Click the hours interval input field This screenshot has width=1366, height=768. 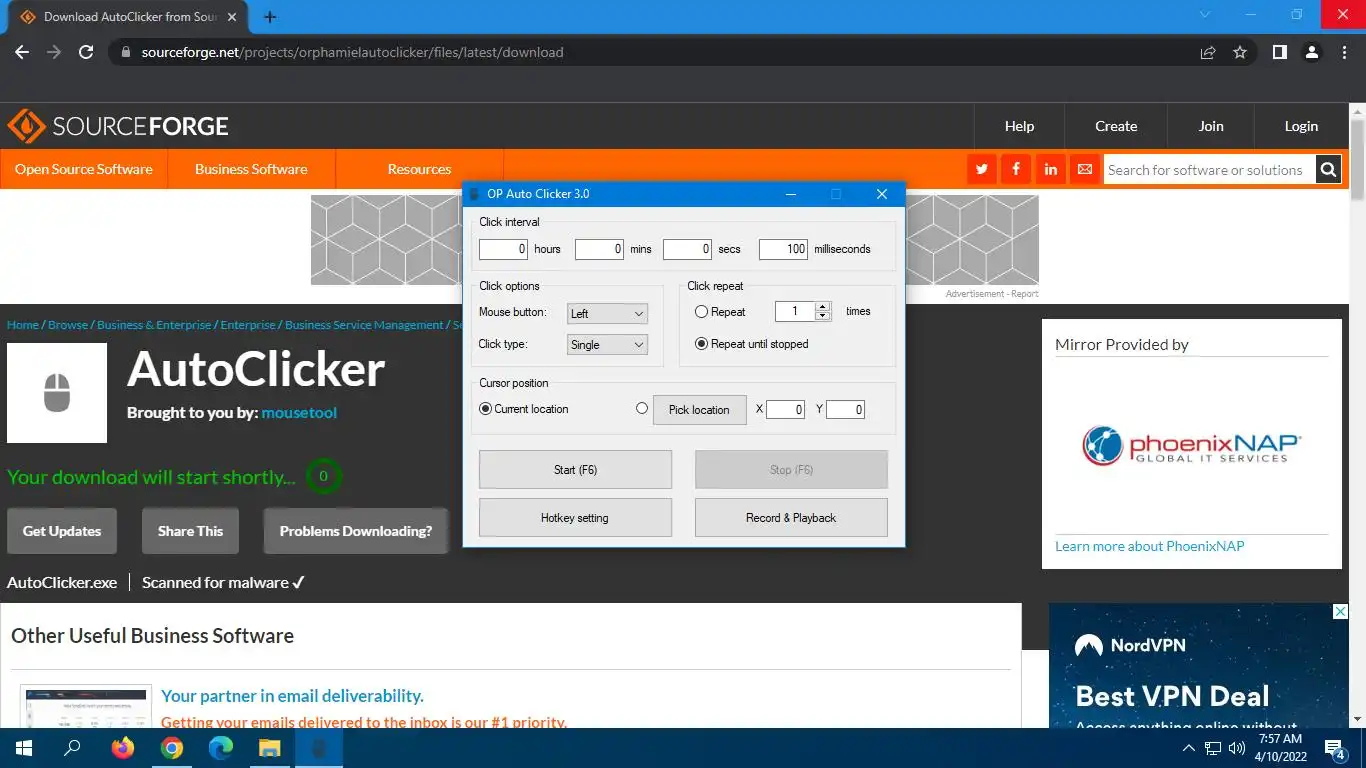pyautogui.click(x=503, y=249)
